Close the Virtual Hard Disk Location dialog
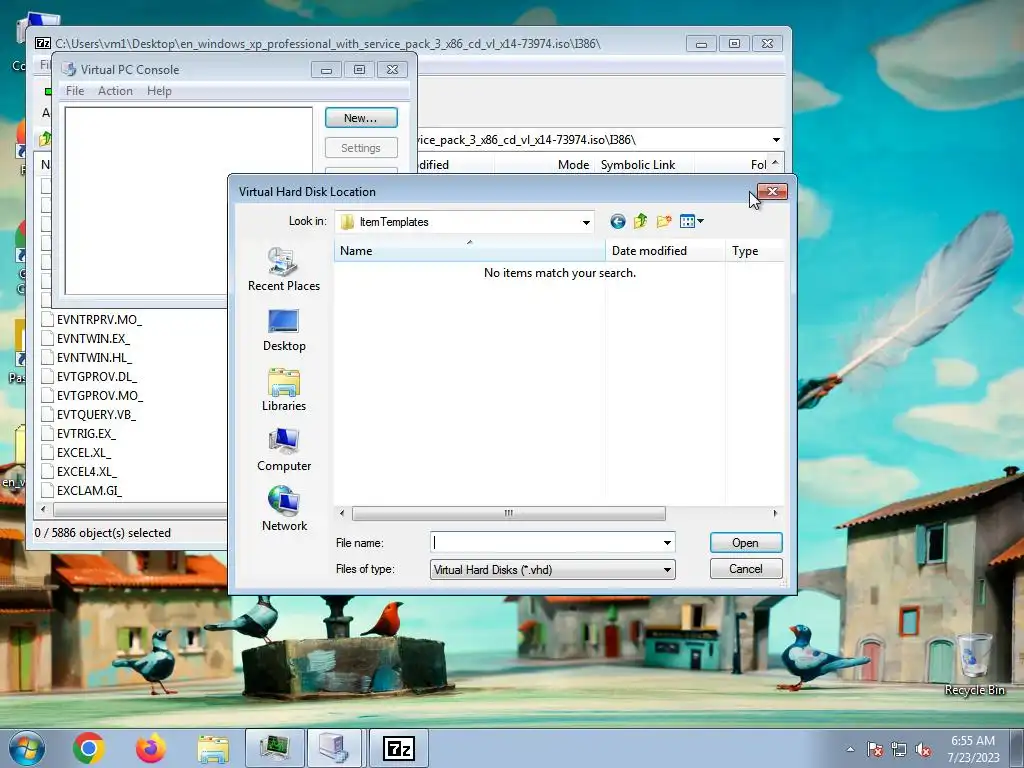This screenshot has height=768, width=1024. 773,191
